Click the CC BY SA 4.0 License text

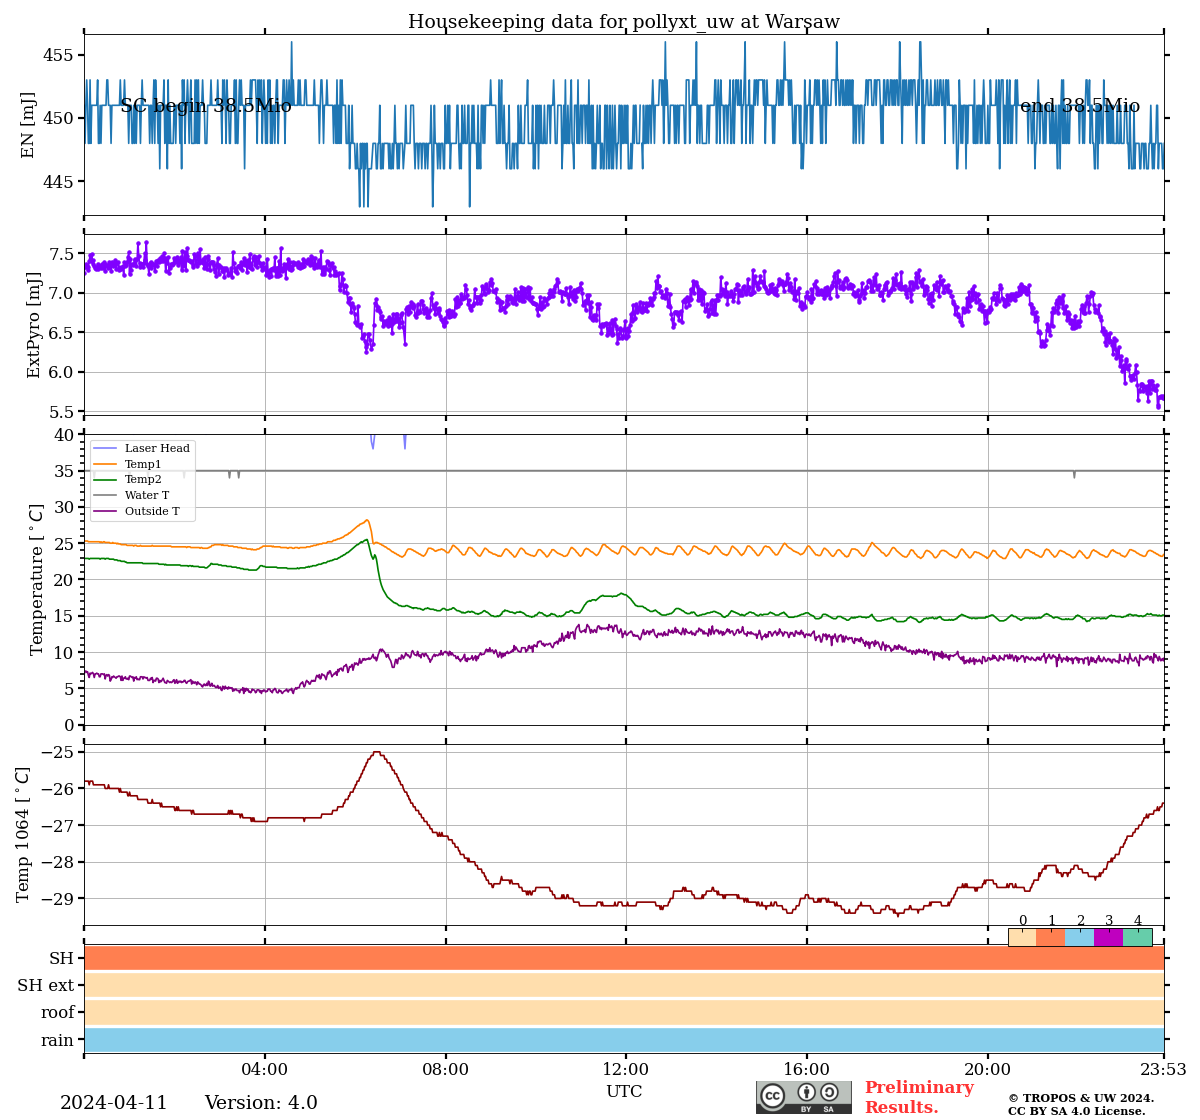click(x=1077, y=1111)
